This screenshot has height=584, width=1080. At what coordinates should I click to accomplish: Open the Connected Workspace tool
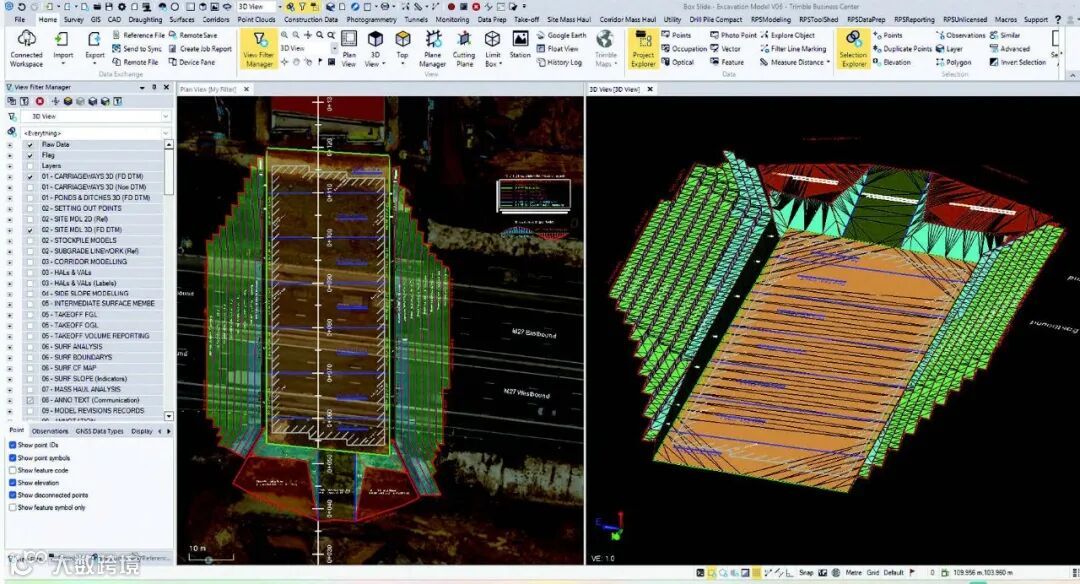click(x=26, y=48)
